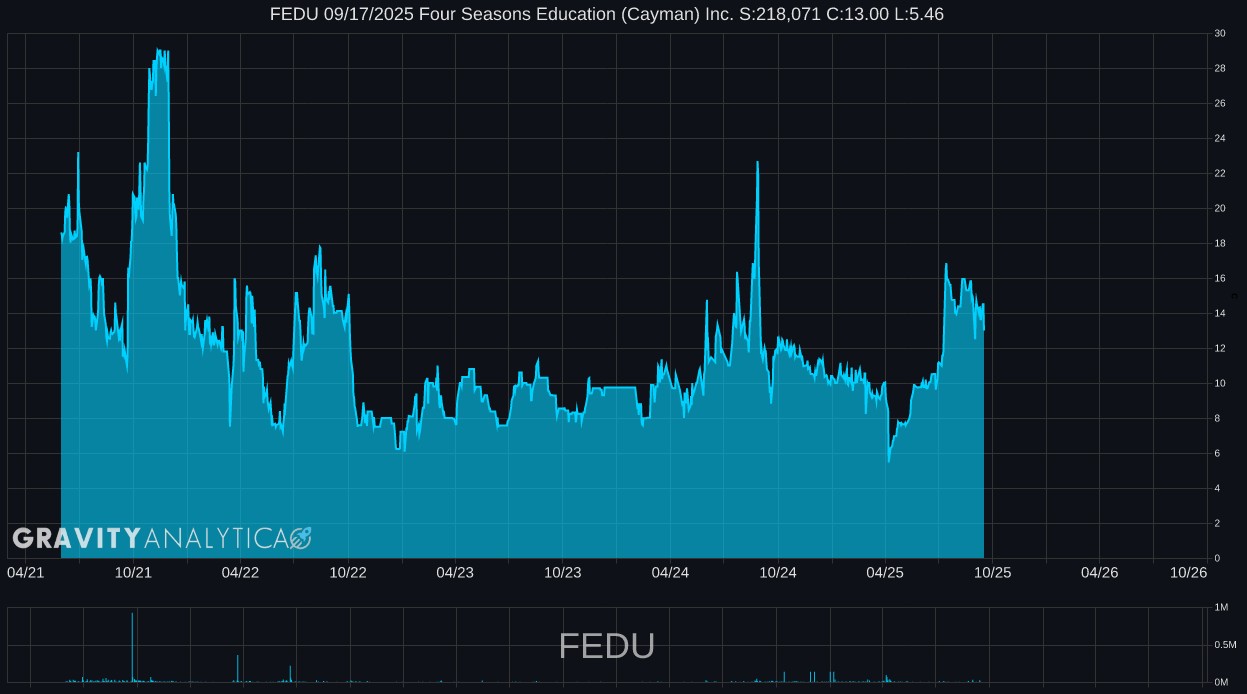Click the '09/17/2025' date in the title
1247x694 pixels.
(368, 14)
